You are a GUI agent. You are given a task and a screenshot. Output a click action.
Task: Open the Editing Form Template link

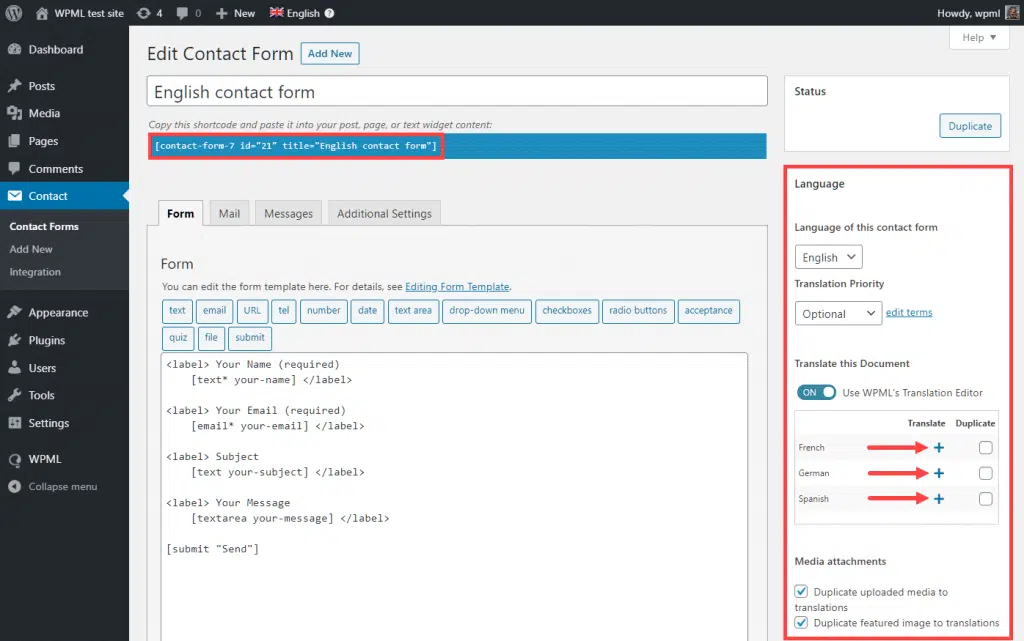[457, 287]
